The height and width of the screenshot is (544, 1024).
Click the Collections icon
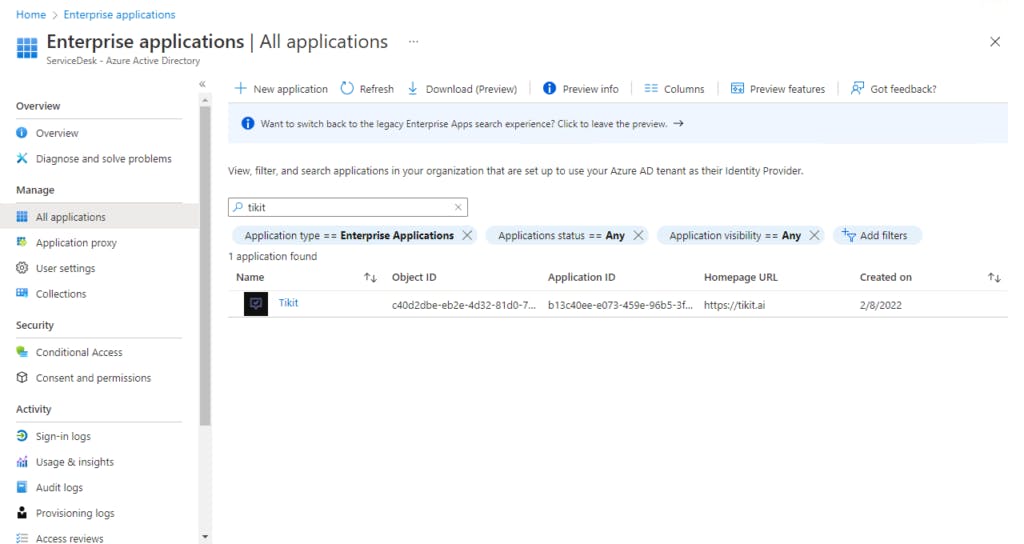pyautogui.click(x=22, y=293)
